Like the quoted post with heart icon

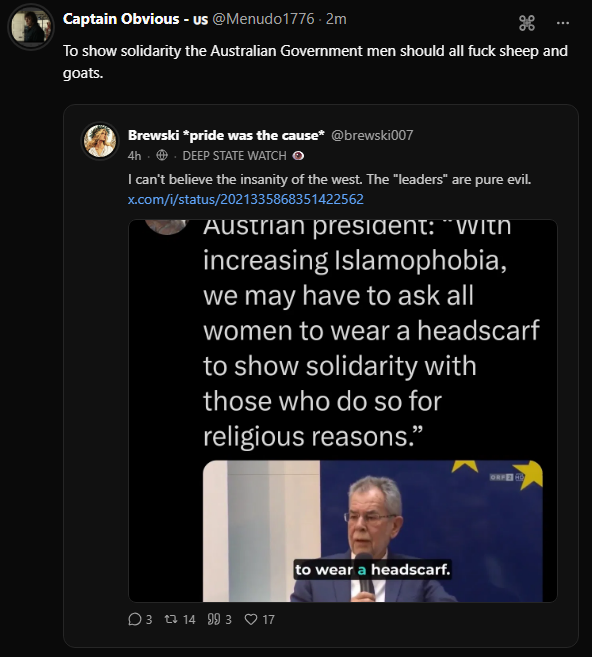pos(251,619)
